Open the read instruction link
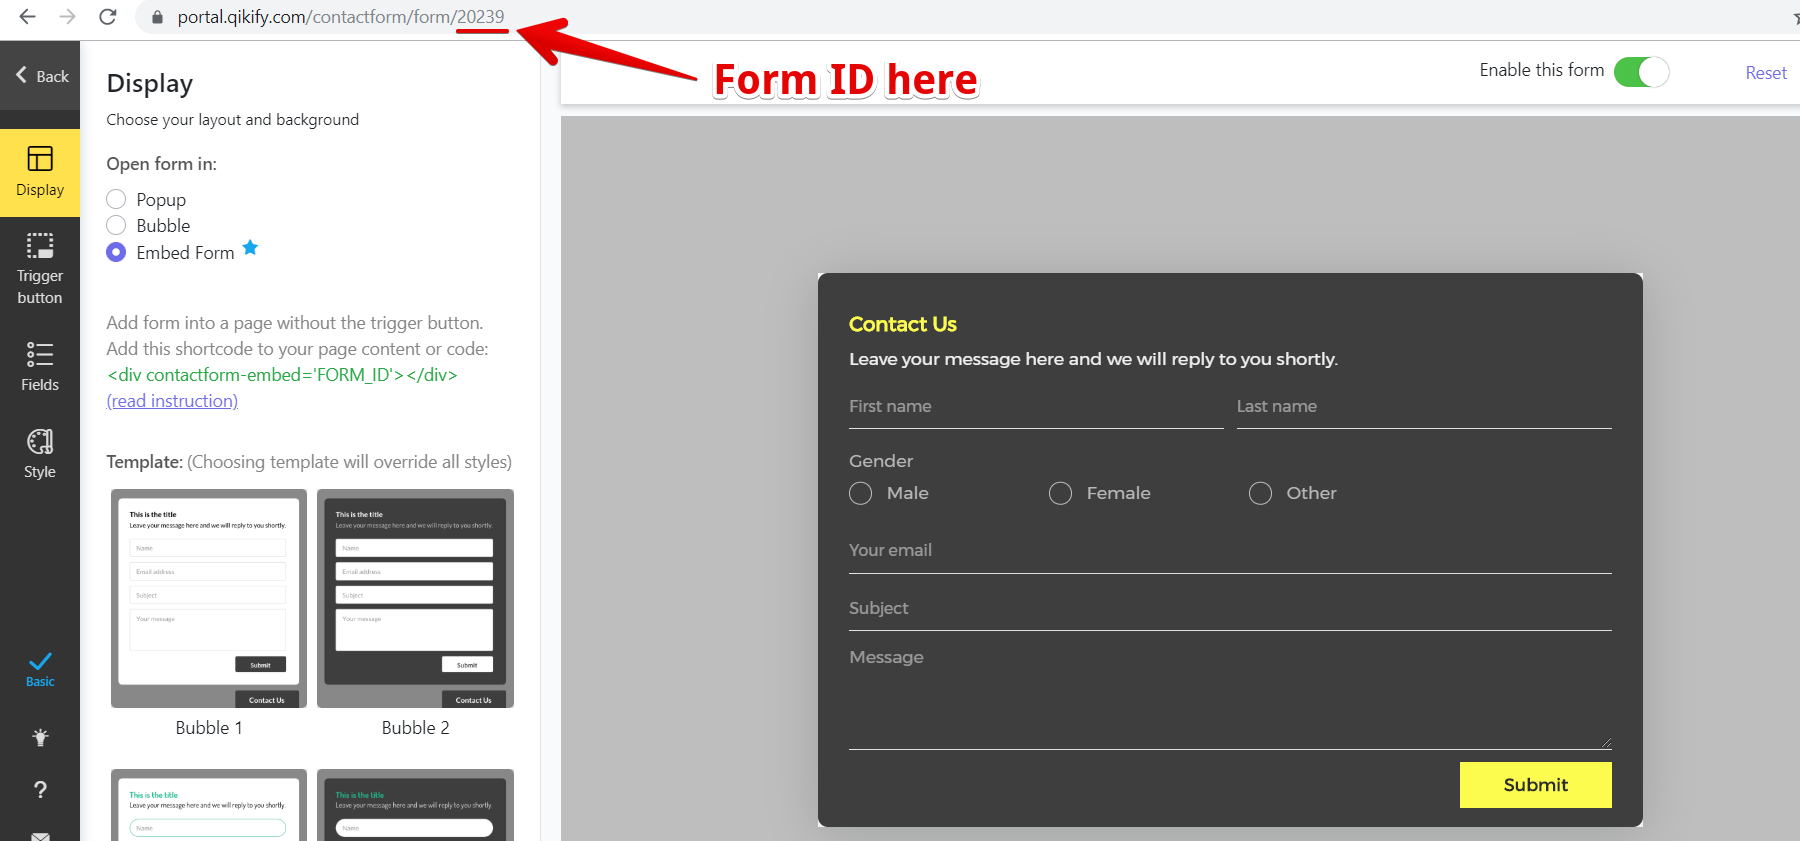The image size is (1800, 841). click(x=172, y=401)
